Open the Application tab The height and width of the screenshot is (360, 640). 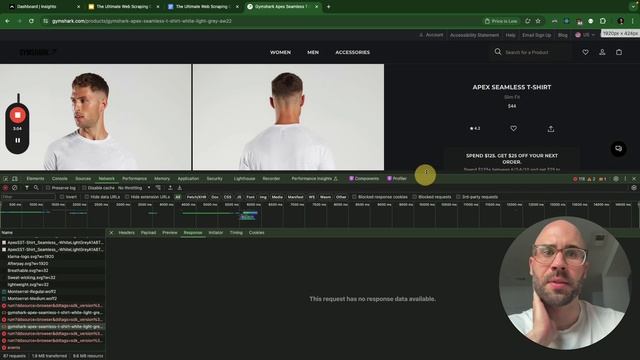tap(188, 179)
